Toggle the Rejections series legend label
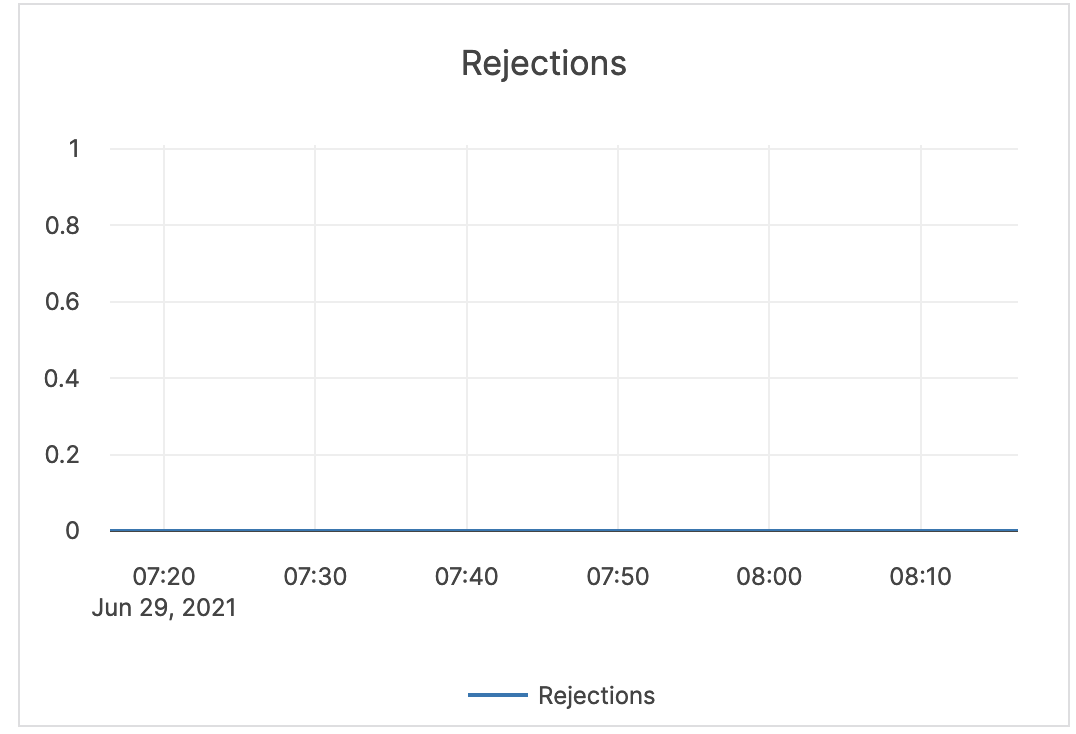 [596, 696]
